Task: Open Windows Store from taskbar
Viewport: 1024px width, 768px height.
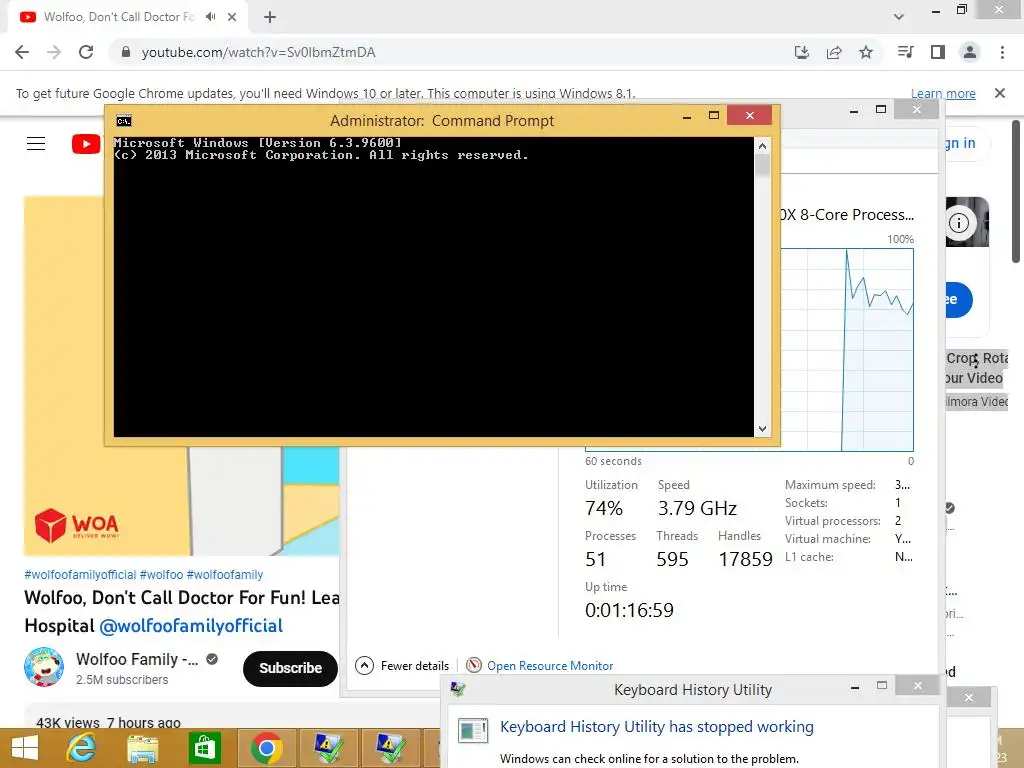Action: click(x=204, y=748)
